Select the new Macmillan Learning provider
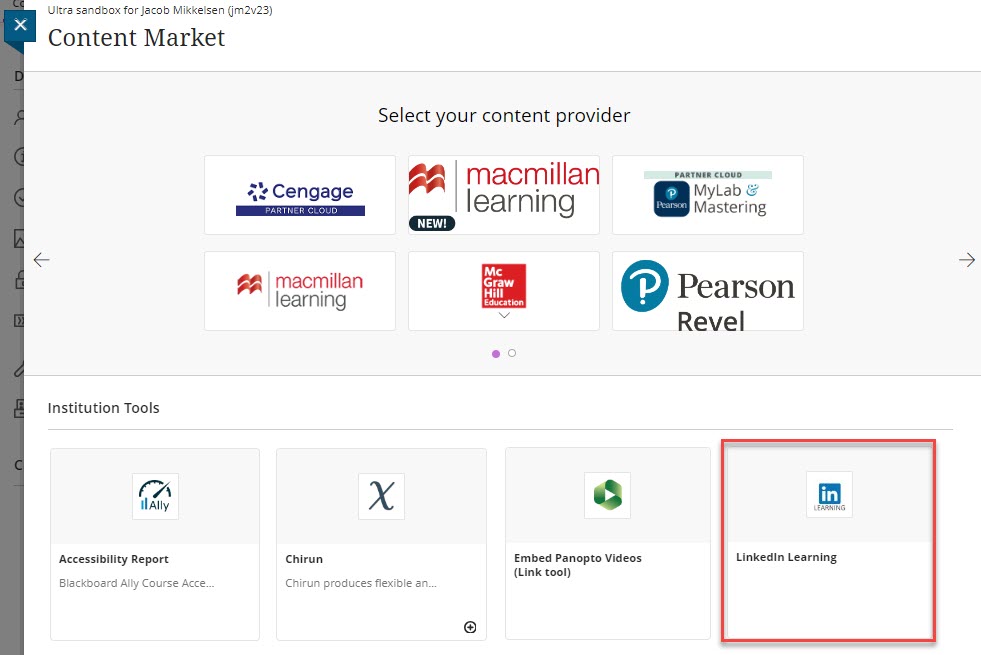 (x=503, y=194)
